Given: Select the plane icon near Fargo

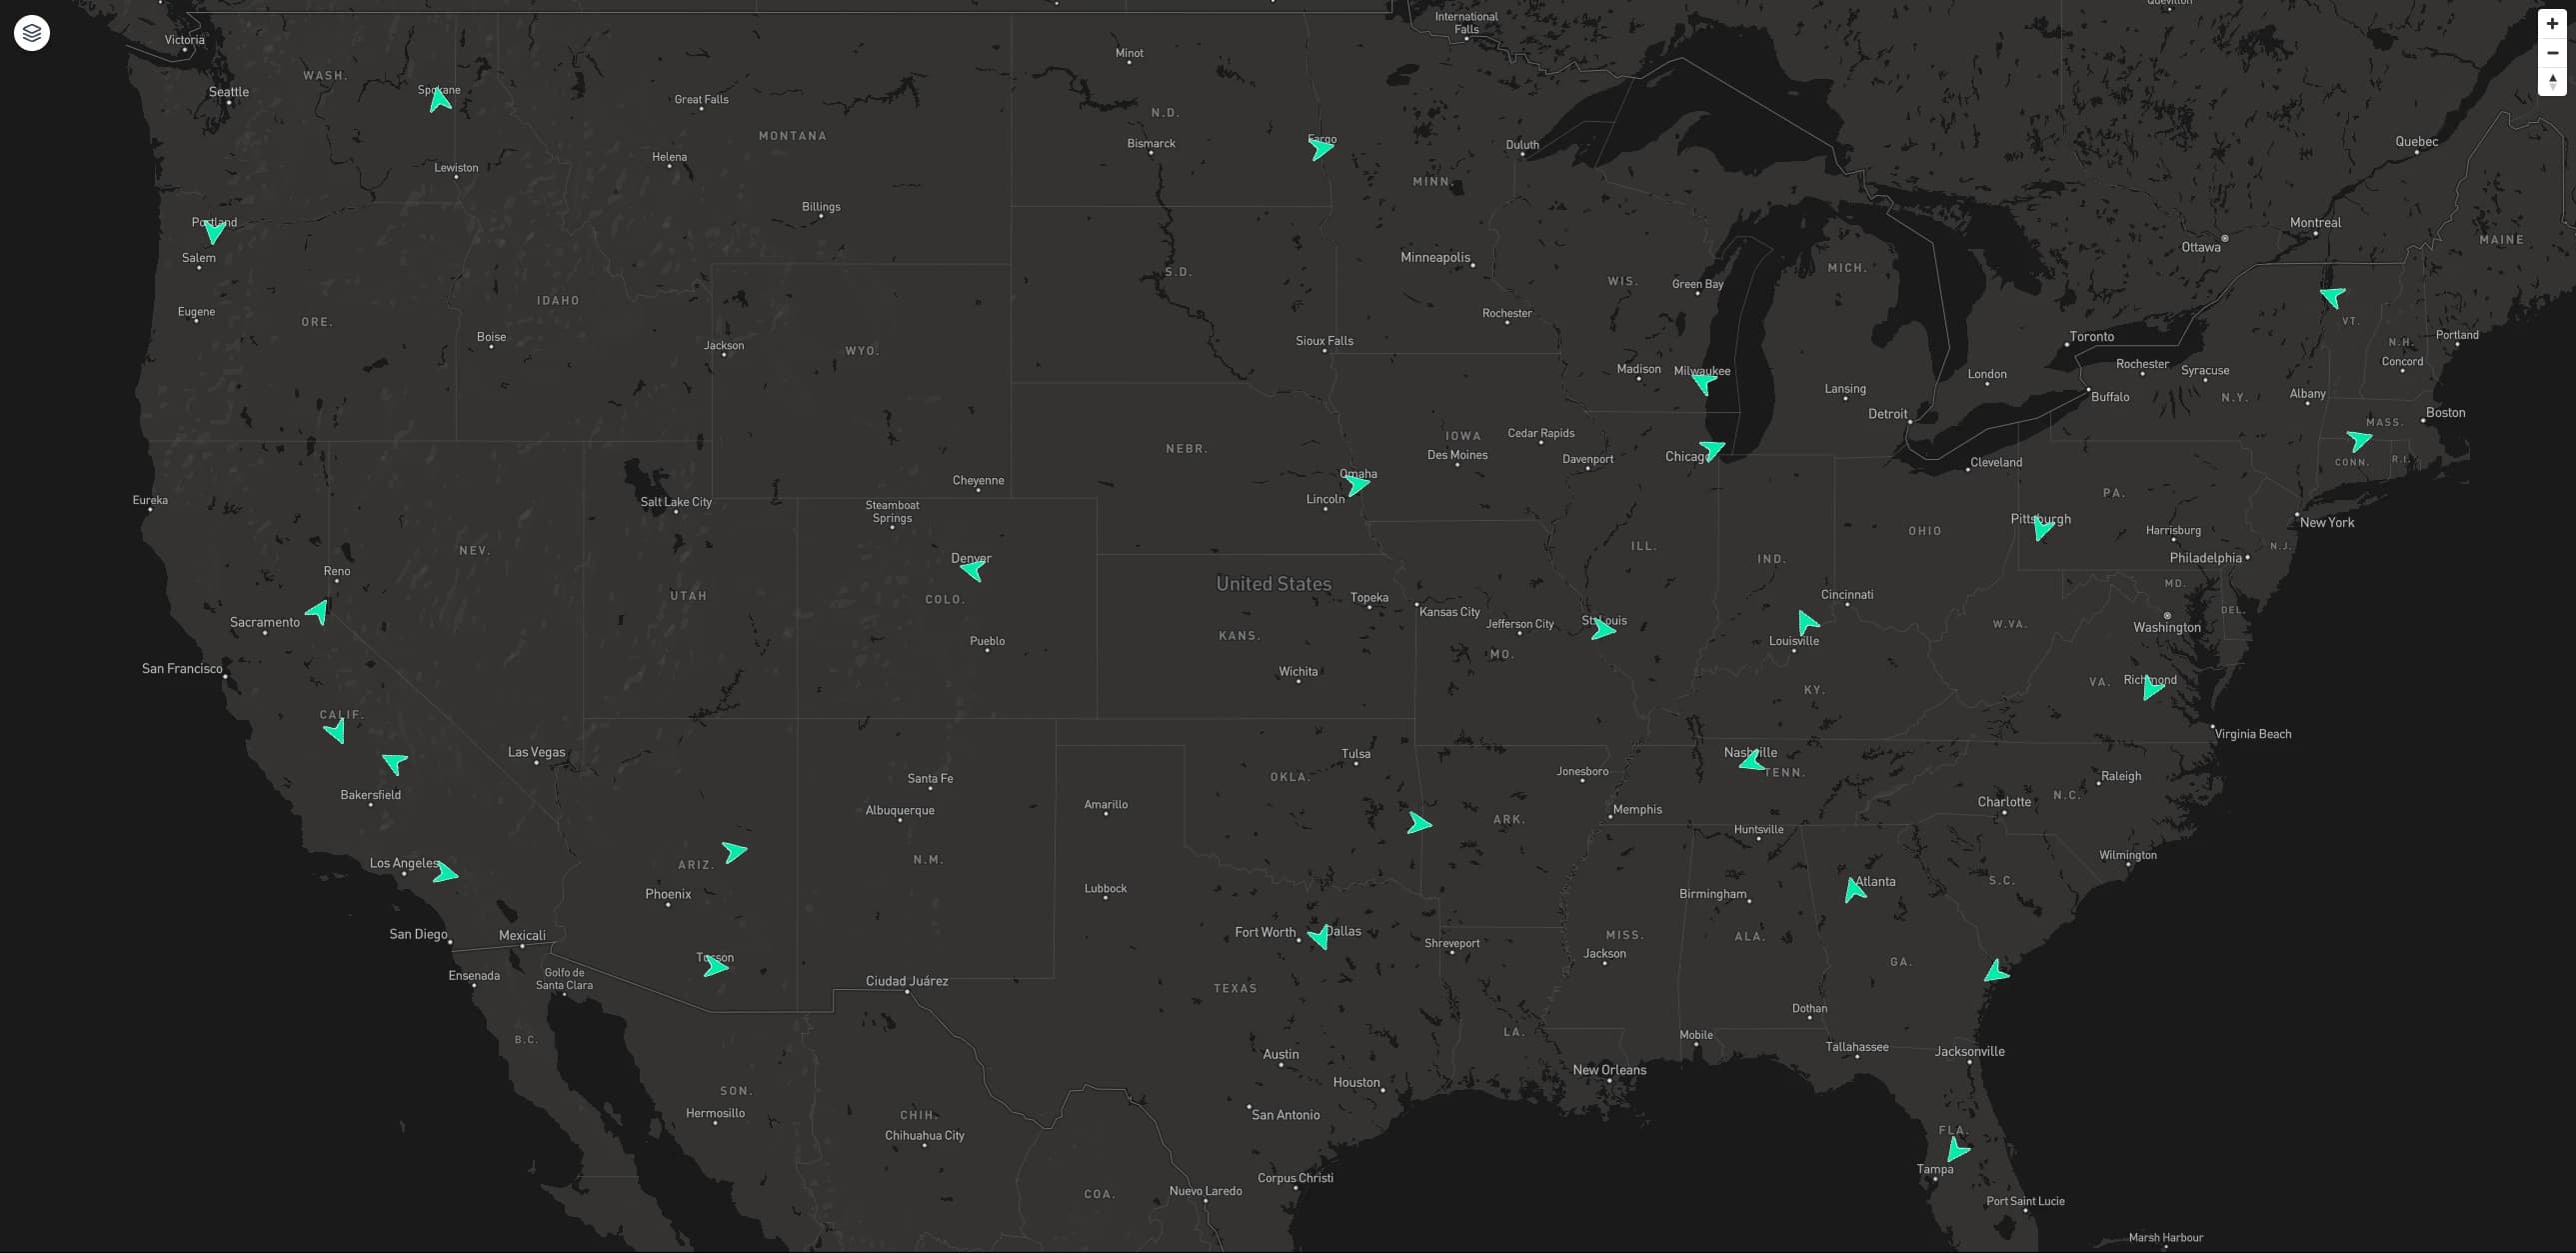Looking at the screenshot, I should coord(1321,148).
